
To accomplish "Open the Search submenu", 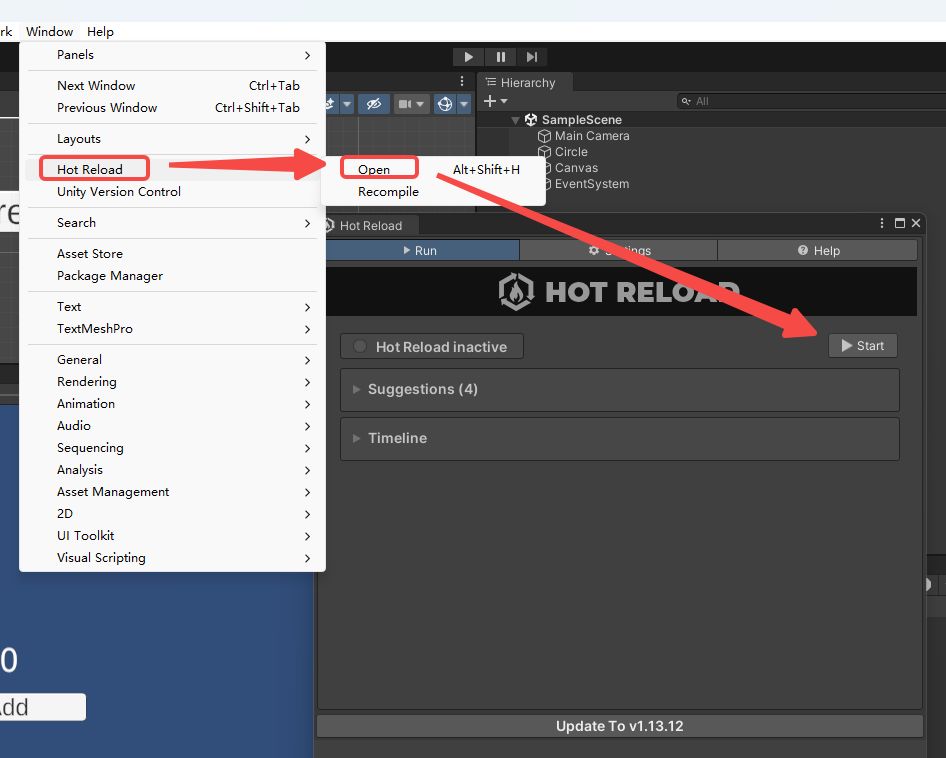I will coord(173,223).
